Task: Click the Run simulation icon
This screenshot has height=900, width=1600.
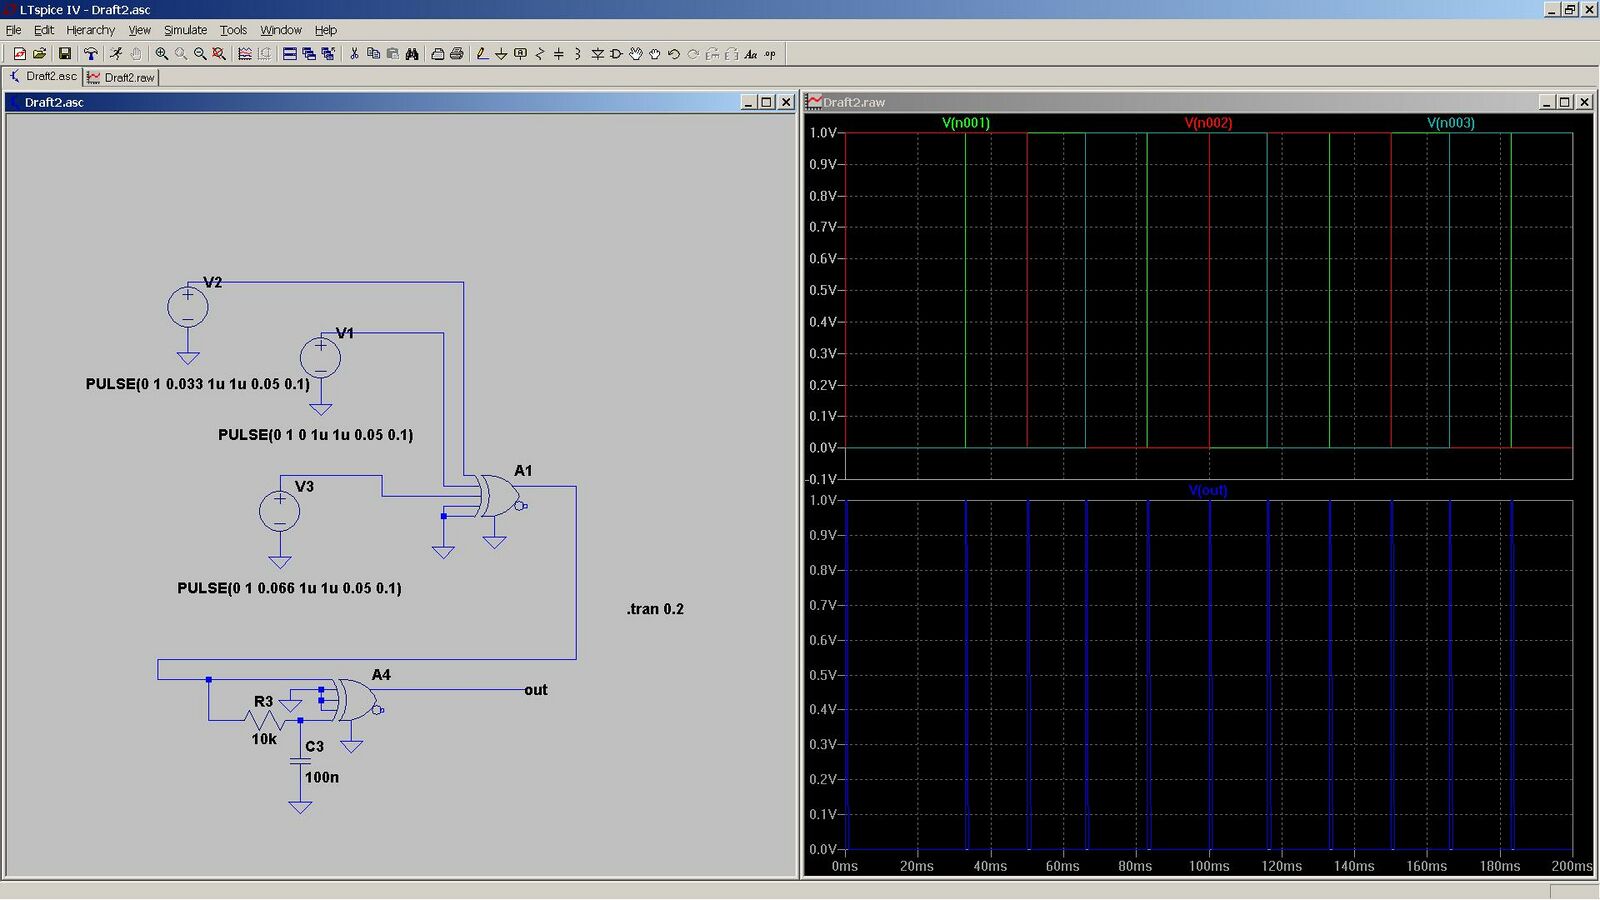Action: (116, 54)
